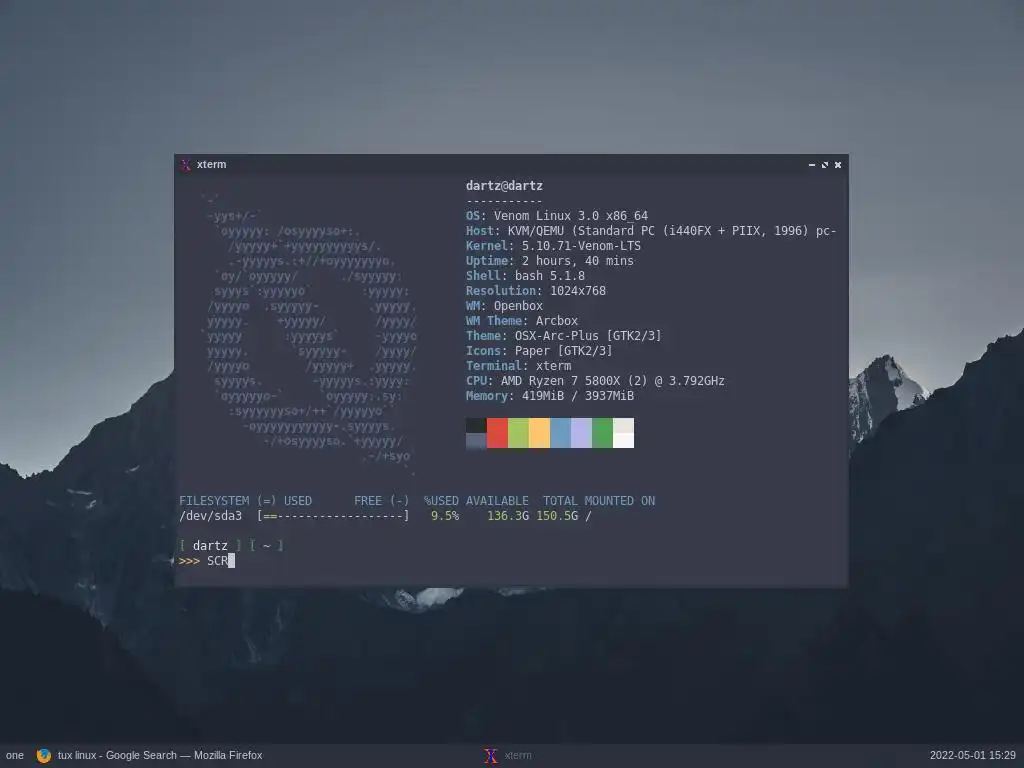Click workspace label 'one' in taskbar
The image size is (1024, 768).
click(14, 756)
